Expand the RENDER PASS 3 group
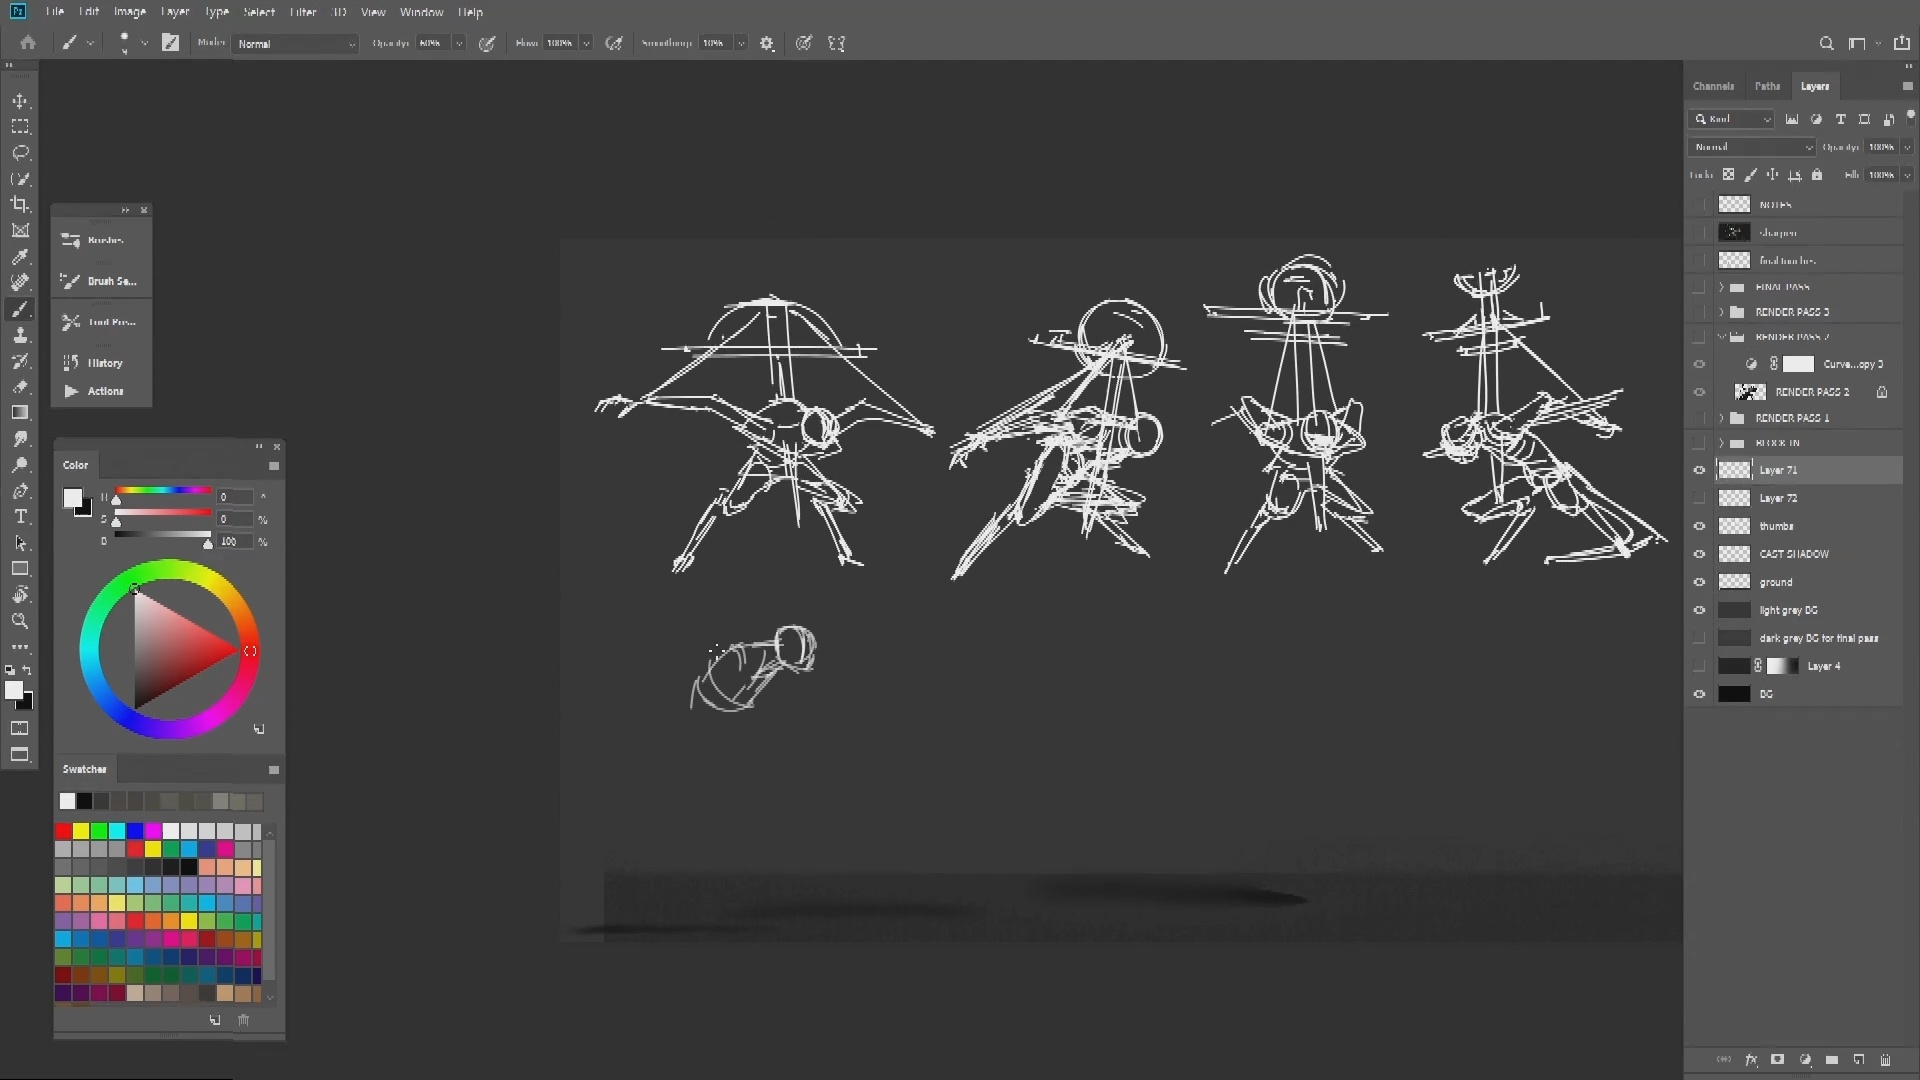This screenshot has height=1080, width=1920. pyautogui.click(x=1721, y=312)
